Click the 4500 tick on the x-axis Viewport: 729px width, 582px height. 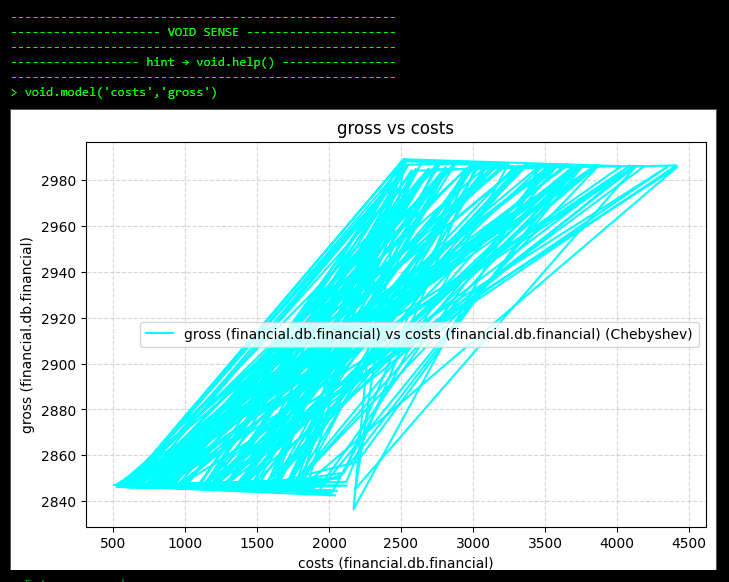(x=689, y=543)
